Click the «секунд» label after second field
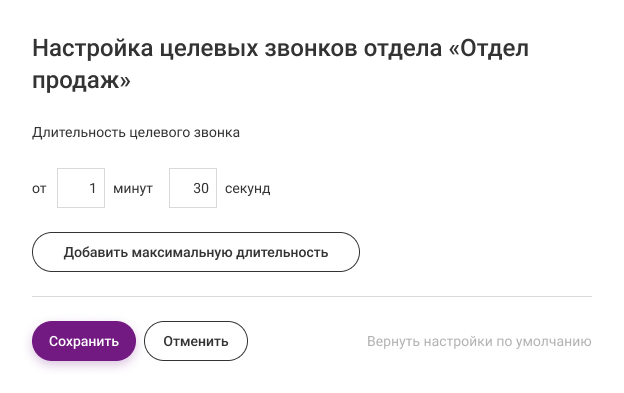Viewport: 624px width, 393px height. click(x=248, y=189)
